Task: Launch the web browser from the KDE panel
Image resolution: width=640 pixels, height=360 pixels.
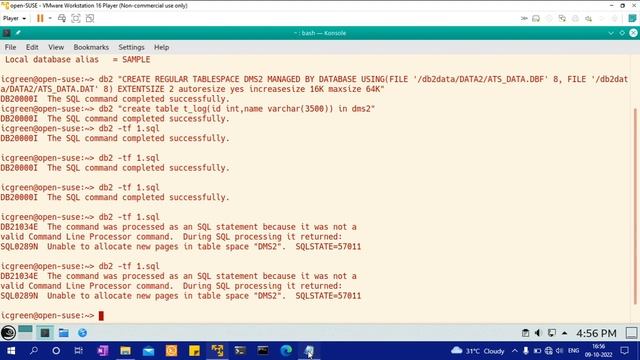Action: [x=82, y=333]
